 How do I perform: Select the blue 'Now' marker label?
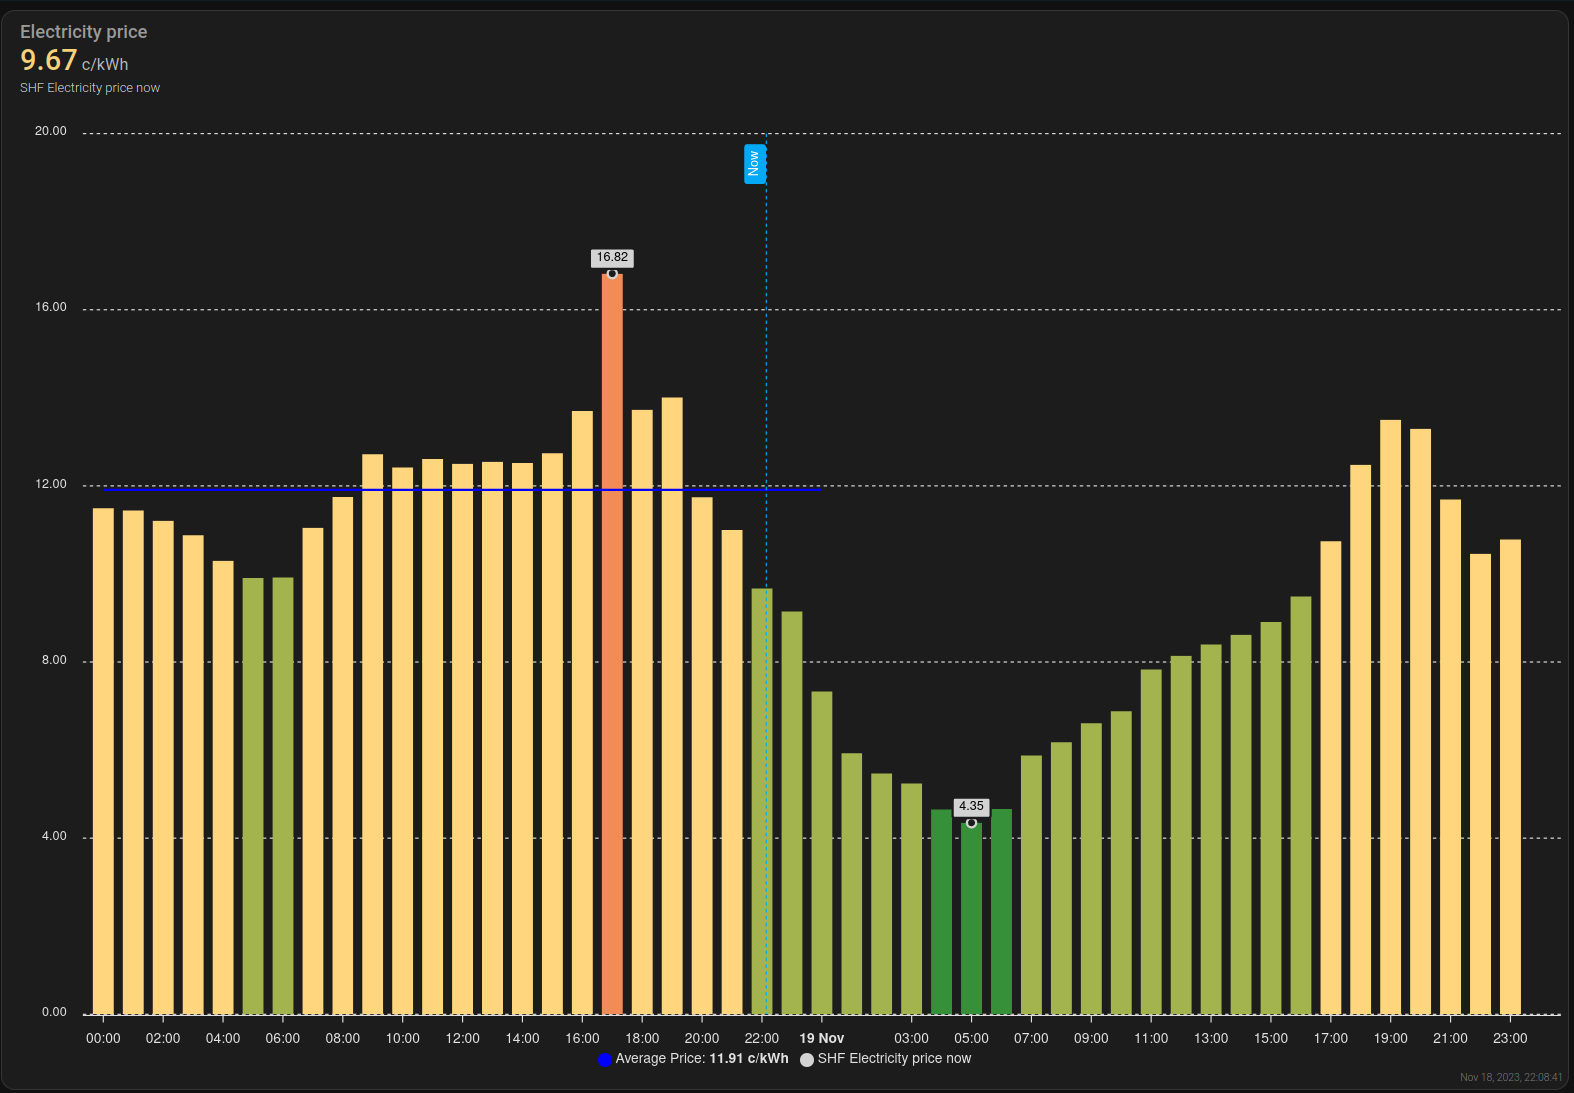(754, 163)
